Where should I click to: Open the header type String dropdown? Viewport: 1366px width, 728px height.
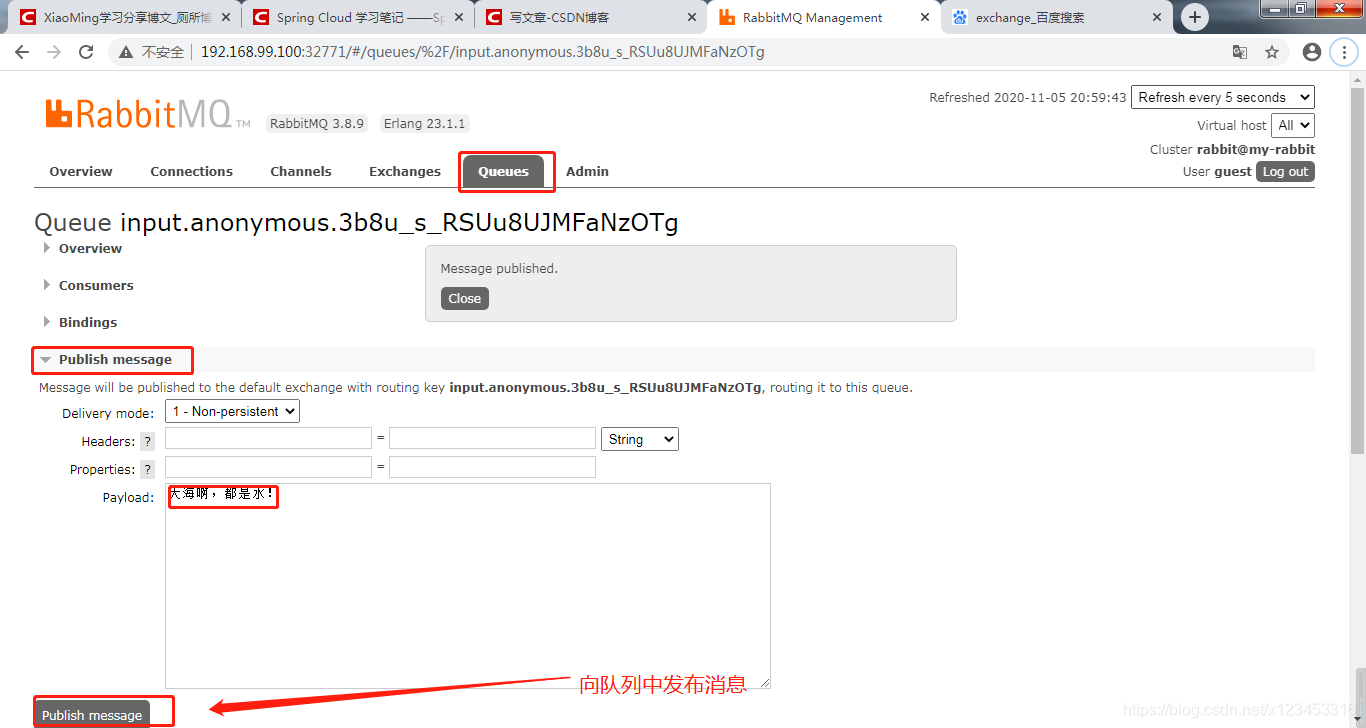(x=640, y=439)
